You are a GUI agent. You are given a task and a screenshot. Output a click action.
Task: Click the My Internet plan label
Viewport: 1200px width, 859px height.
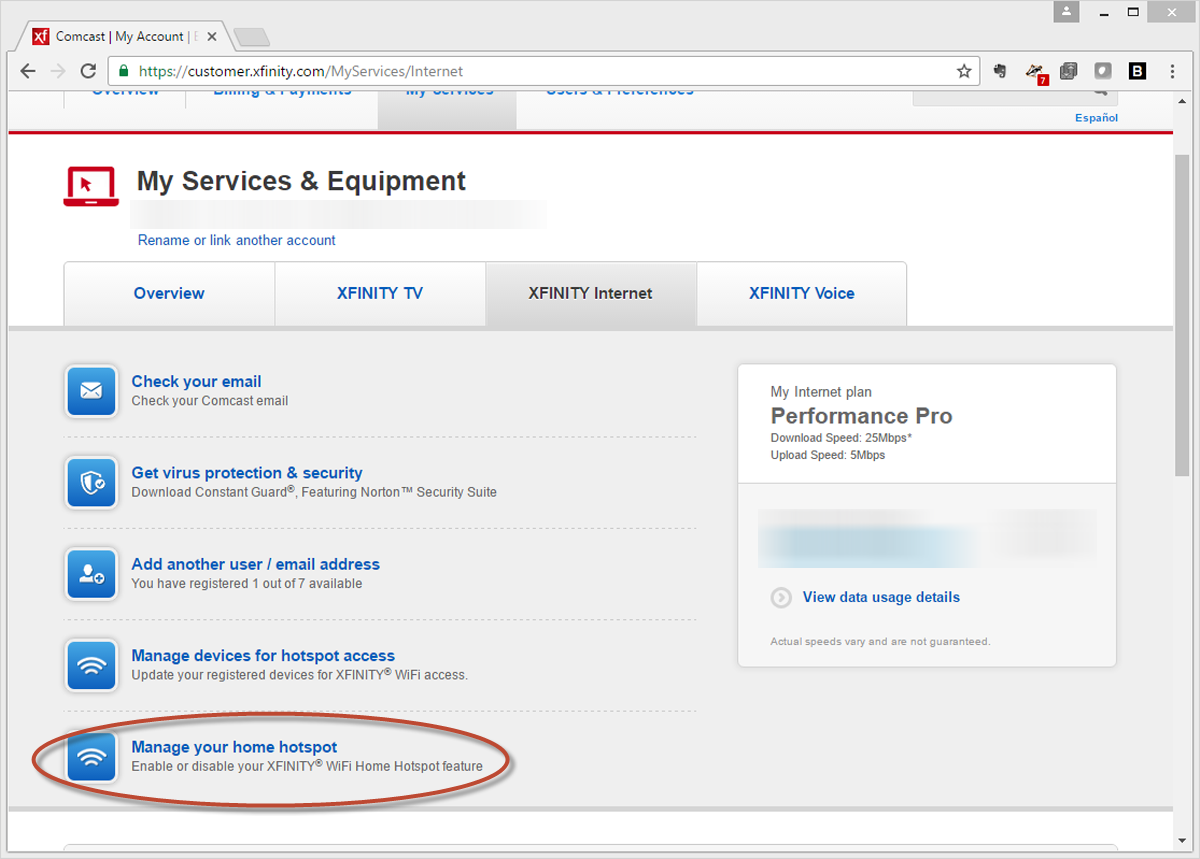click(821, 392)
